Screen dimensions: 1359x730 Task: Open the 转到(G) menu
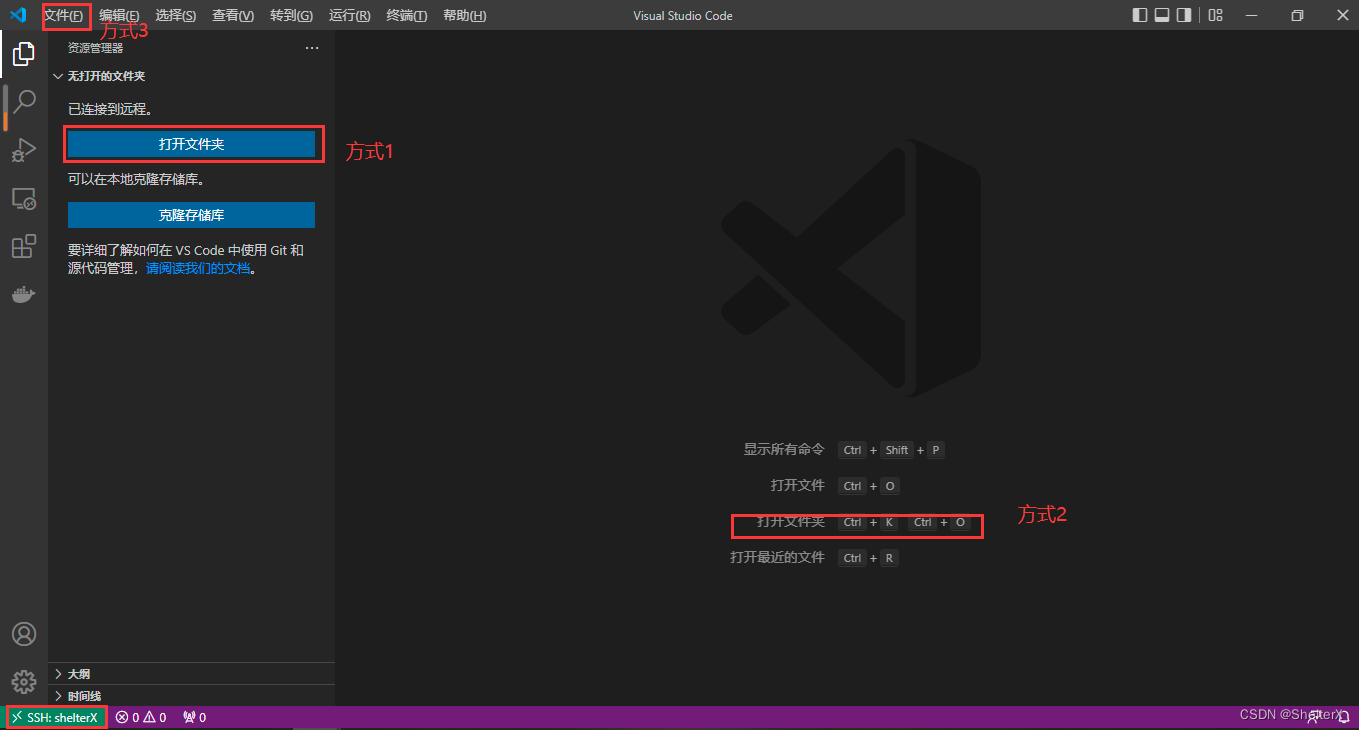click(x=291, y=16)
